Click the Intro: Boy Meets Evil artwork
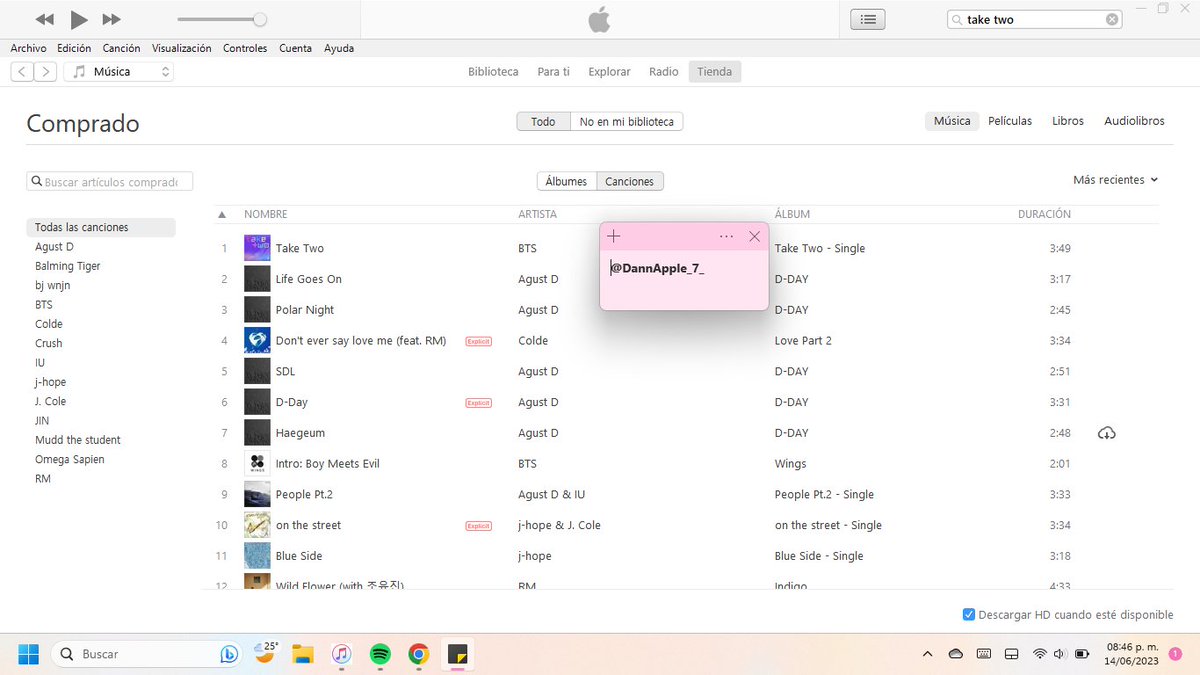This screenshot has width=1200, height=675. click(257, 463)
